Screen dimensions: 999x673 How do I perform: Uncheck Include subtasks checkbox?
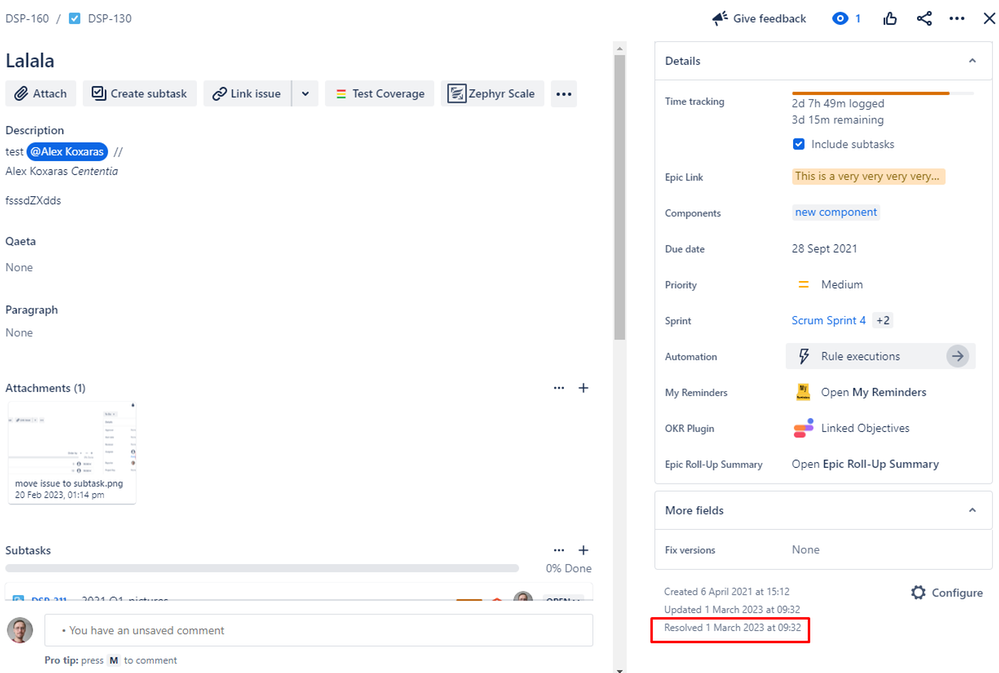[x=798, y=144]
